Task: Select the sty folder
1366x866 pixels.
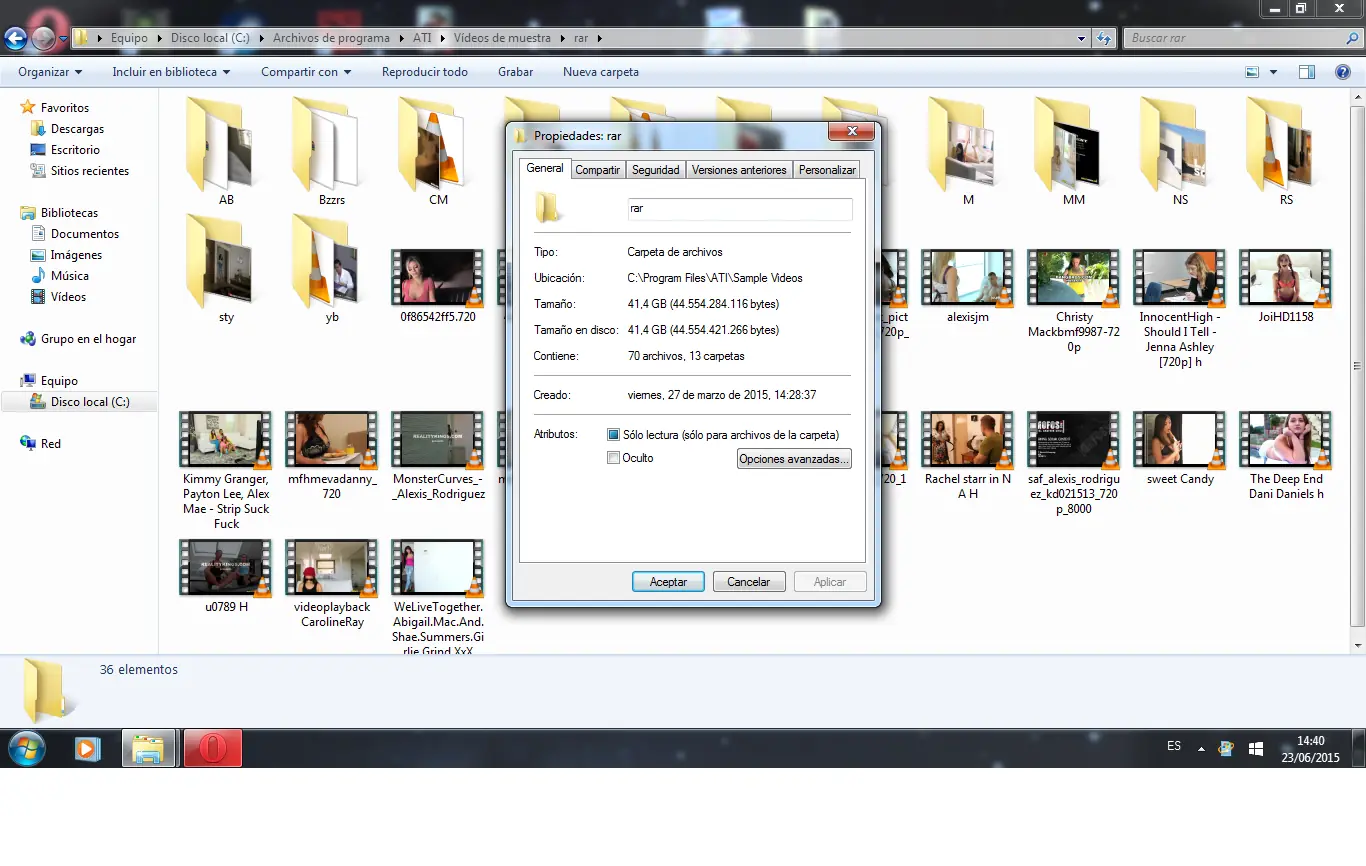Action: tap(226, 268)
